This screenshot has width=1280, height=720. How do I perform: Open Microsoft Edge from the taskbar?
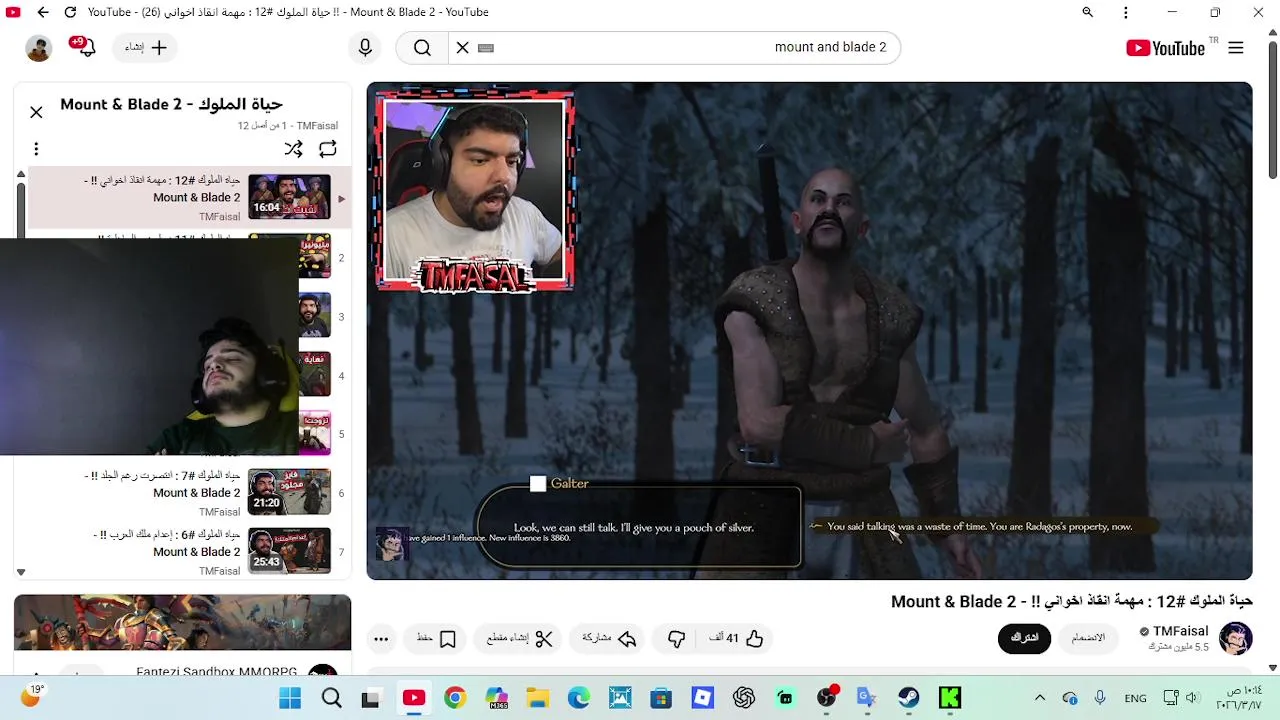pyautogui.click(x=579, y=698)
